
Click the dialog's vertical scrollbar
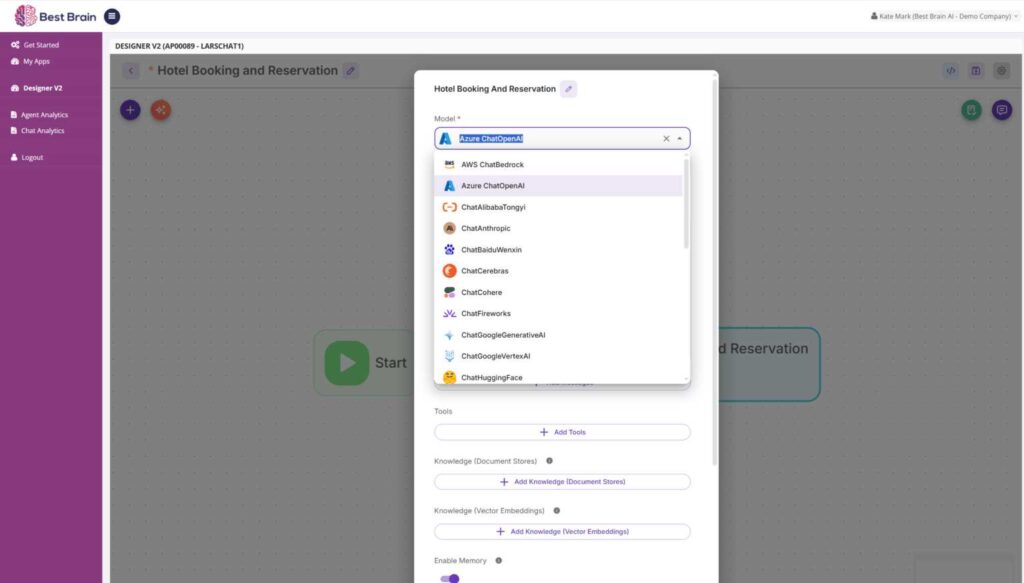[714, 270]
